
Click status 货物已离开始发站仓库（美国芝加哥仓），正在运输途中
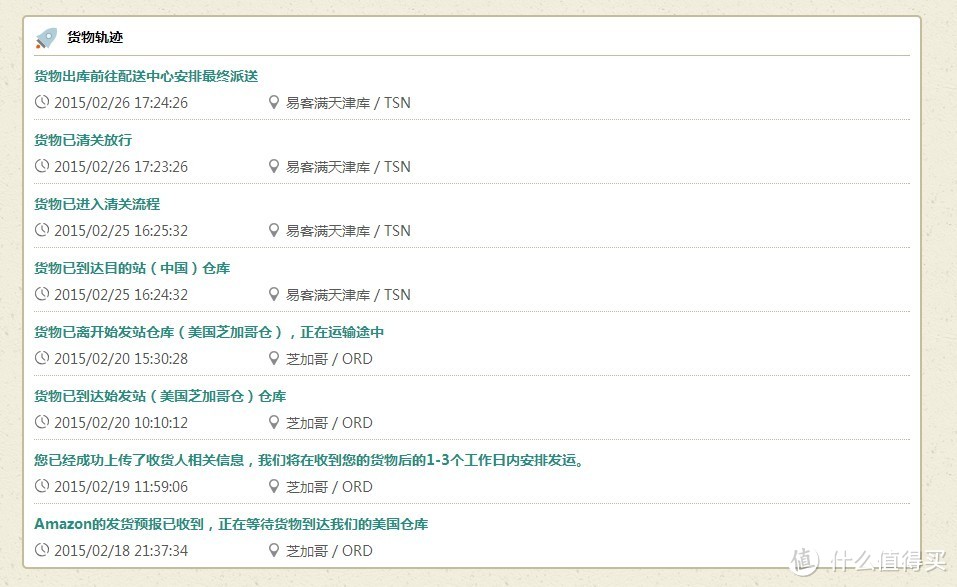tap(209, 333)
